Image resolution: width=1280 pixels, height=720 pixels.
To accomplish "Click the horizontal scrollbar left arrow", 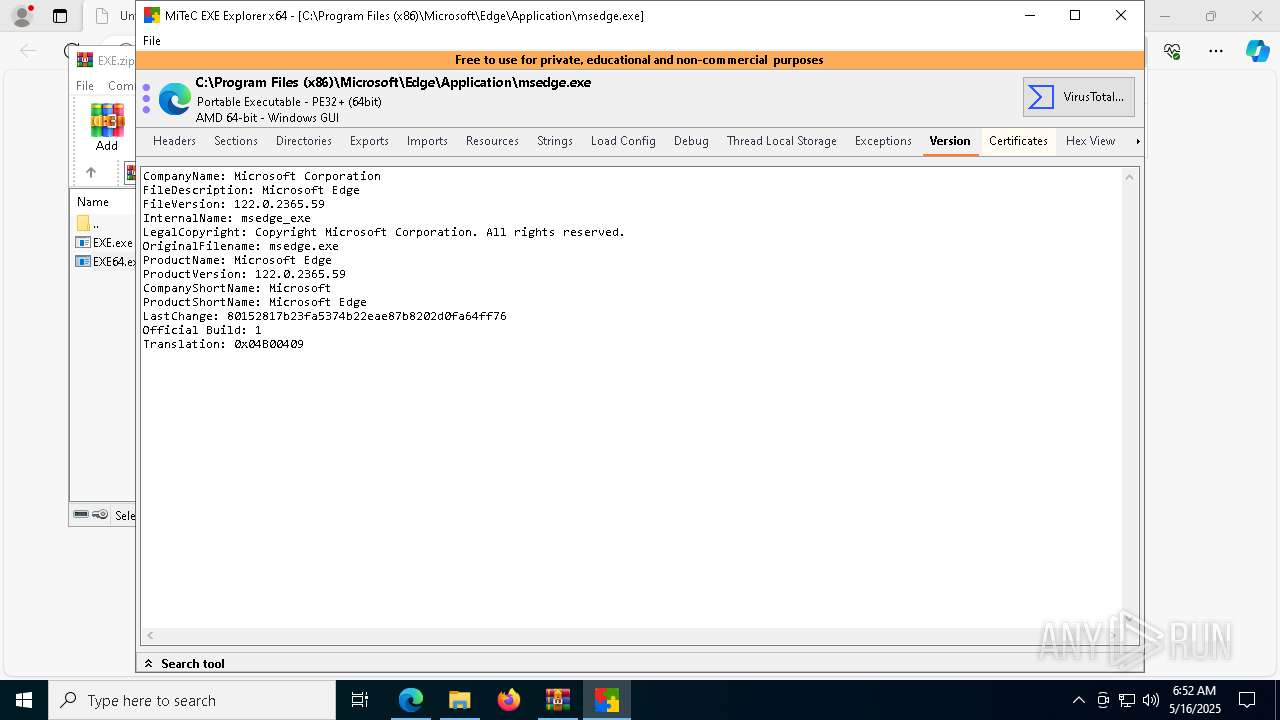I will pos(151,635).
